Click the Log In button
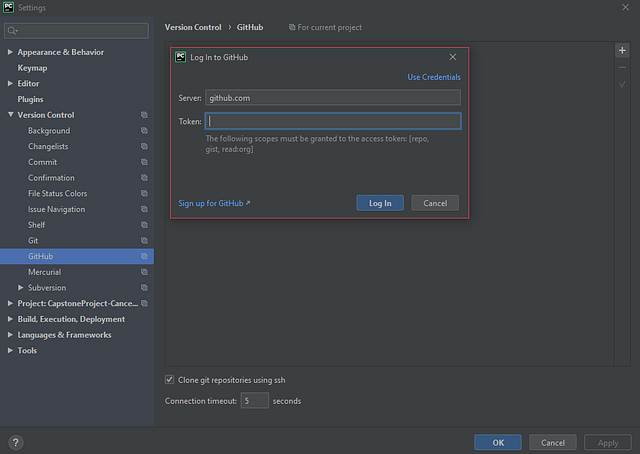 point(380,203)
